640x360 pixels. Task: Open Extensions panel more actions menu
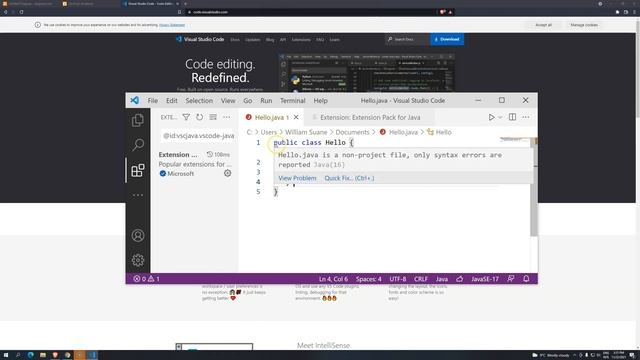click(227, 117)
